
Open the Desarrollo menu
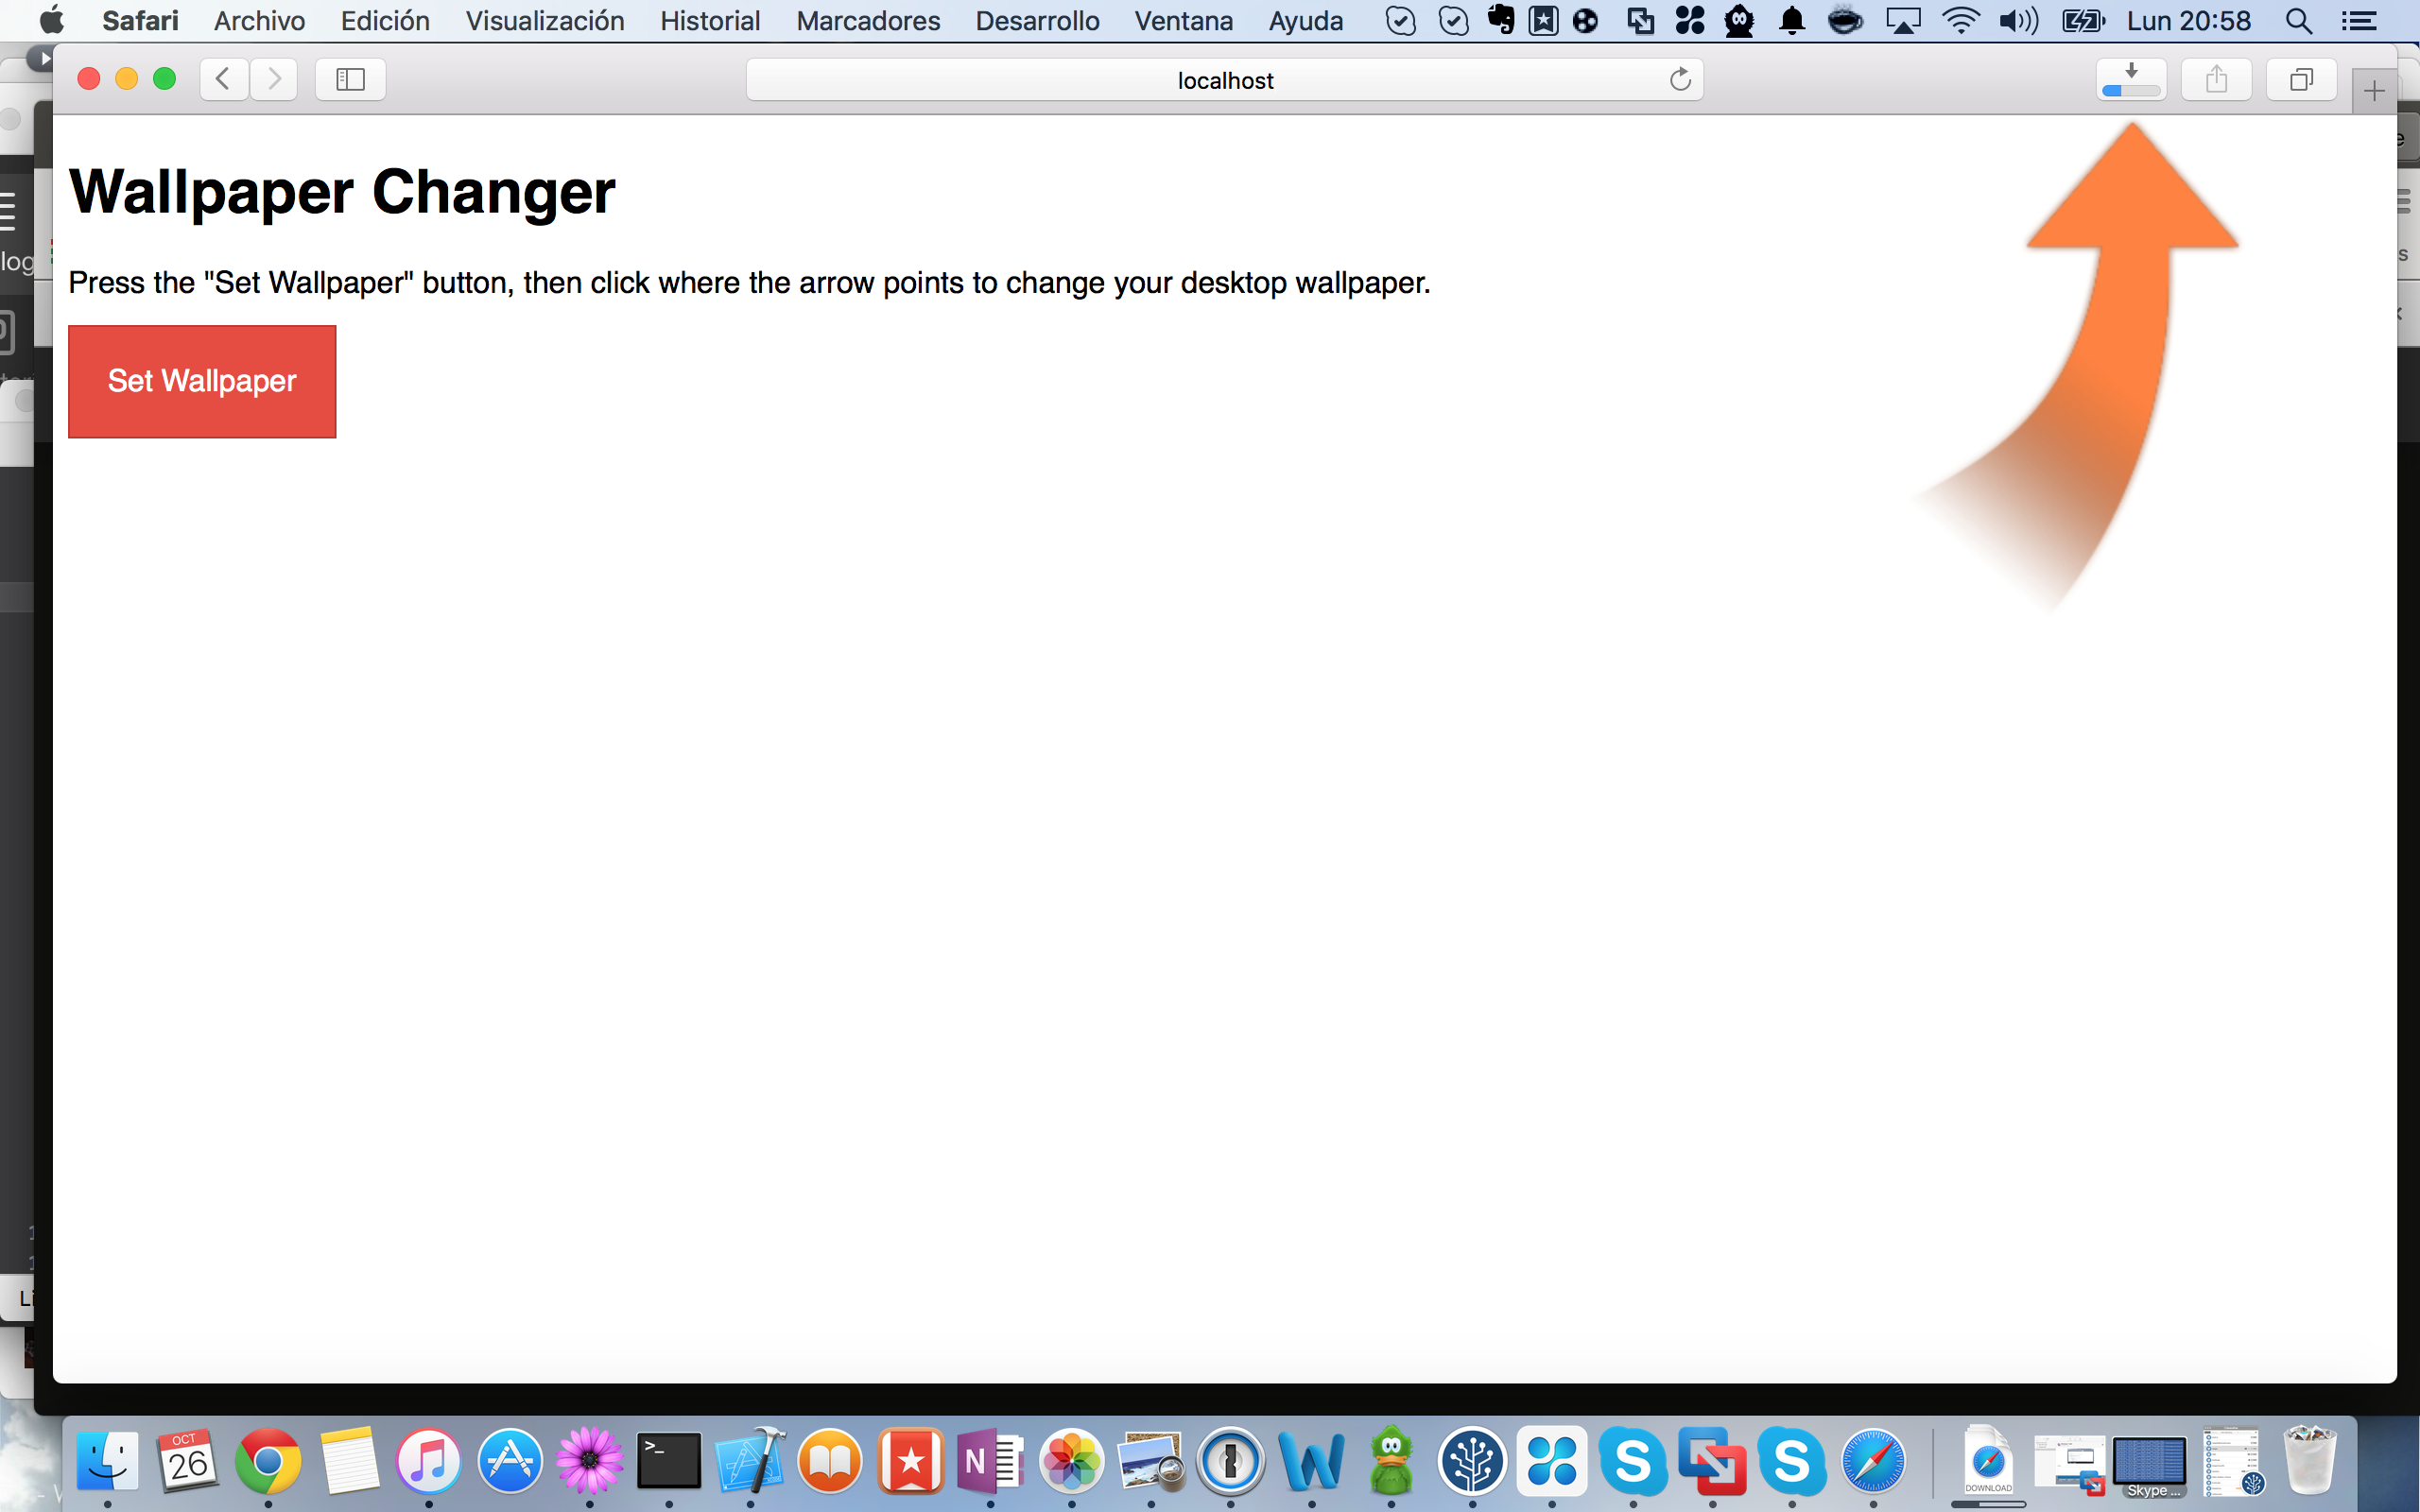(1037, 21)
